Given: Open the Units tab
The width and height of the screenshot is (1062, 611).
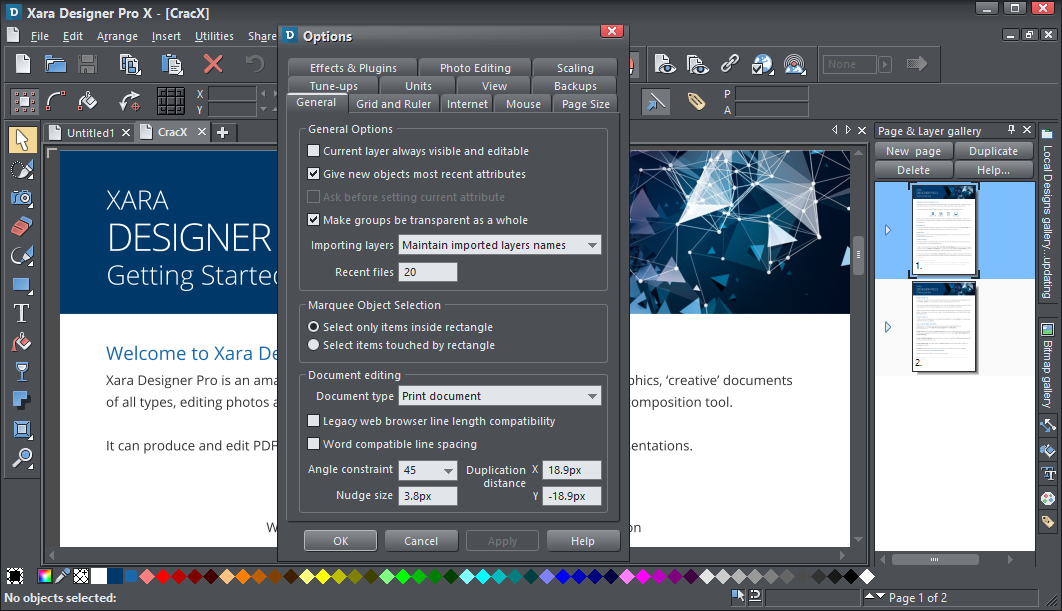Looking at the screenshot, I should tap(419, 86).
